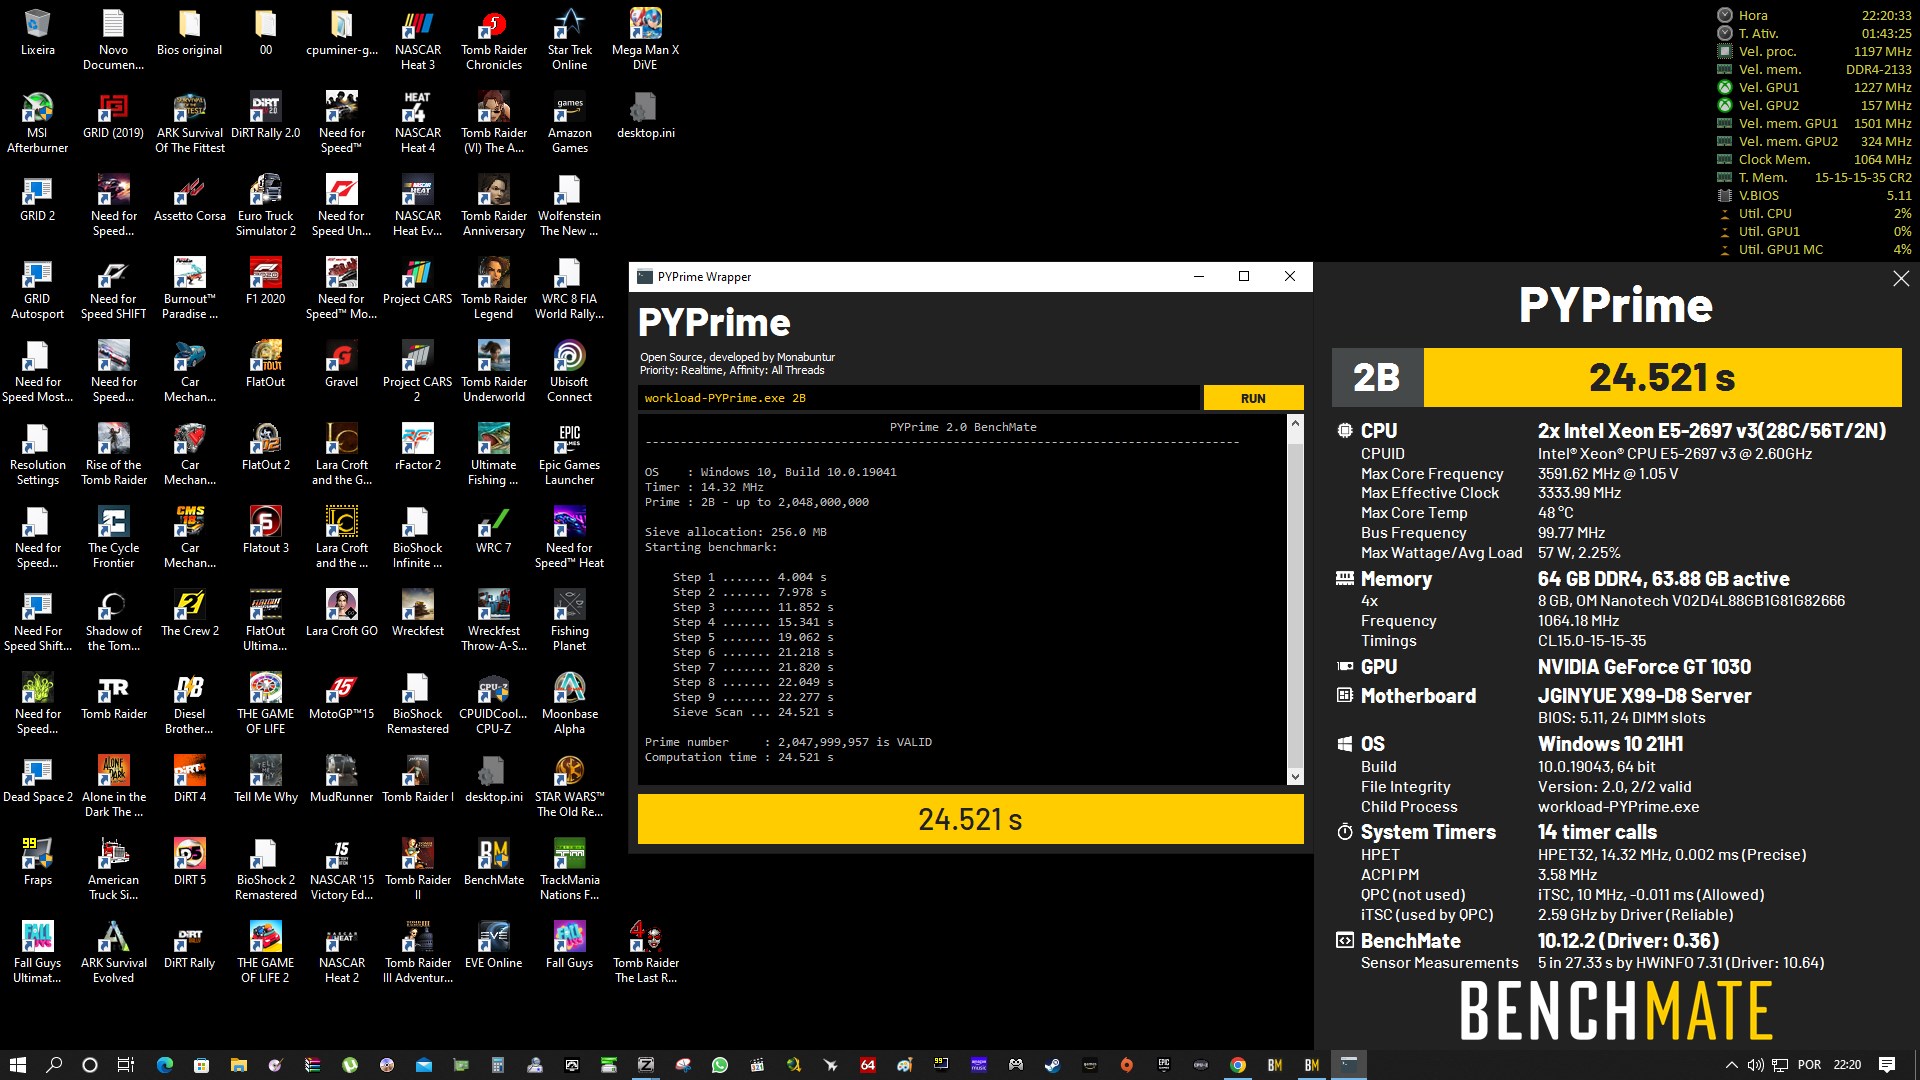
Task: Click the 'Sieve allocation: 256.0 MB' line
Action: [735, 532]
